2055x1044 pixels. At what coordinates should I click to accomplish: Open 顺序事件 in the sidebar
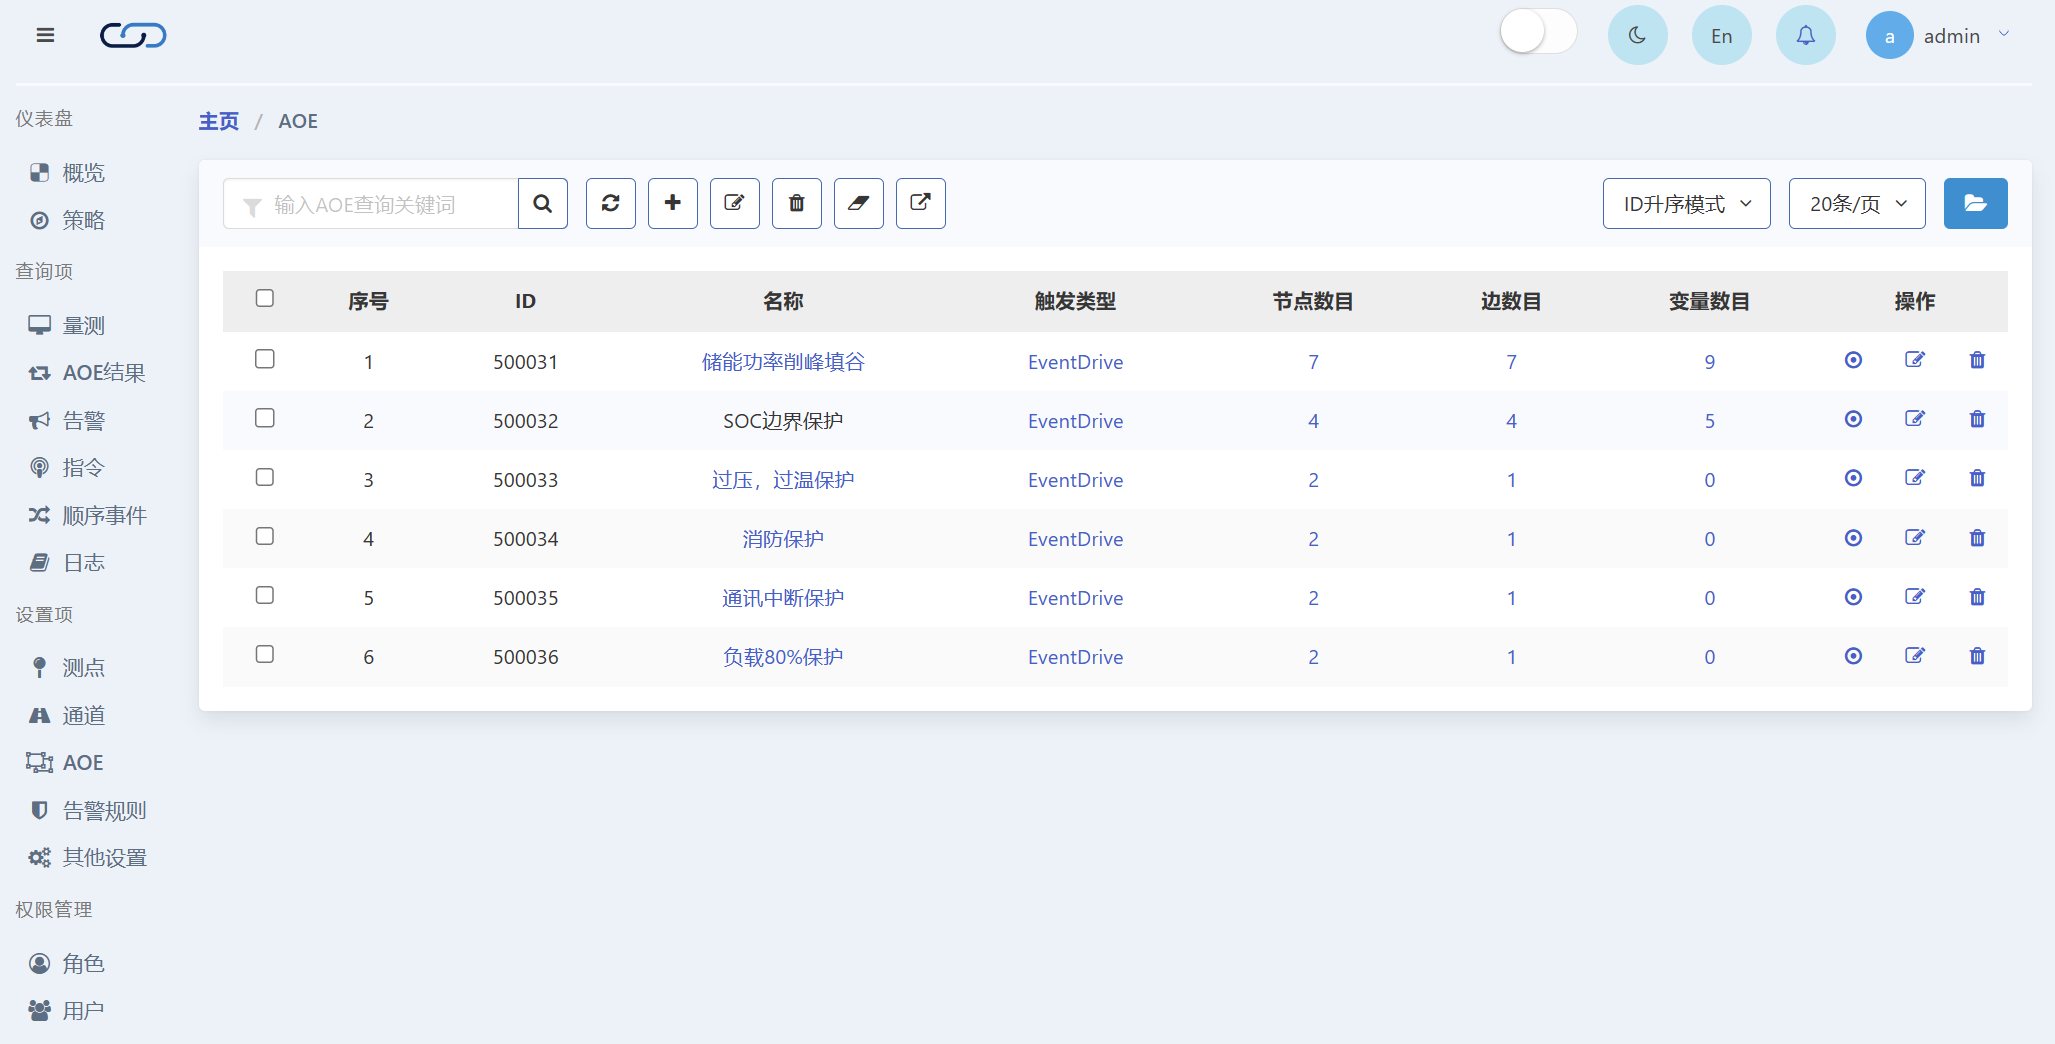pyautogui.click(x=88, y=515)
